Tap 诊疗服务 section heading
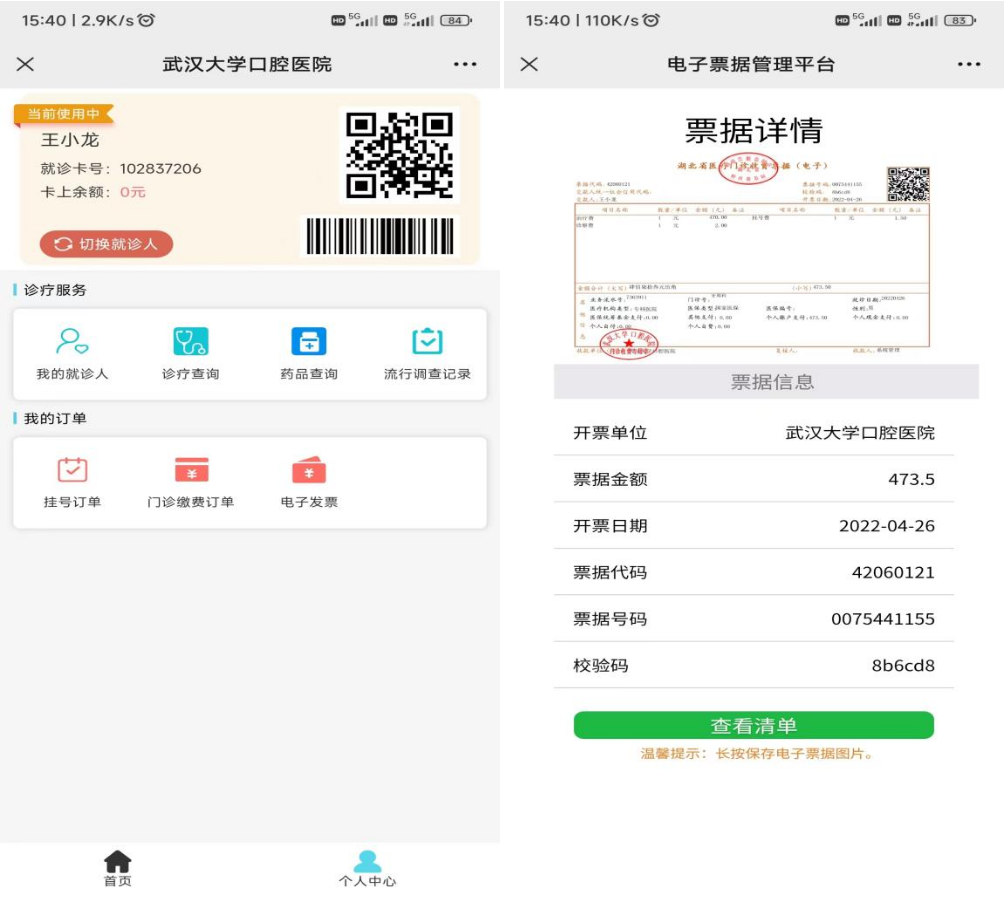This screenshot has height=904, width=1008. pos(55,290)
